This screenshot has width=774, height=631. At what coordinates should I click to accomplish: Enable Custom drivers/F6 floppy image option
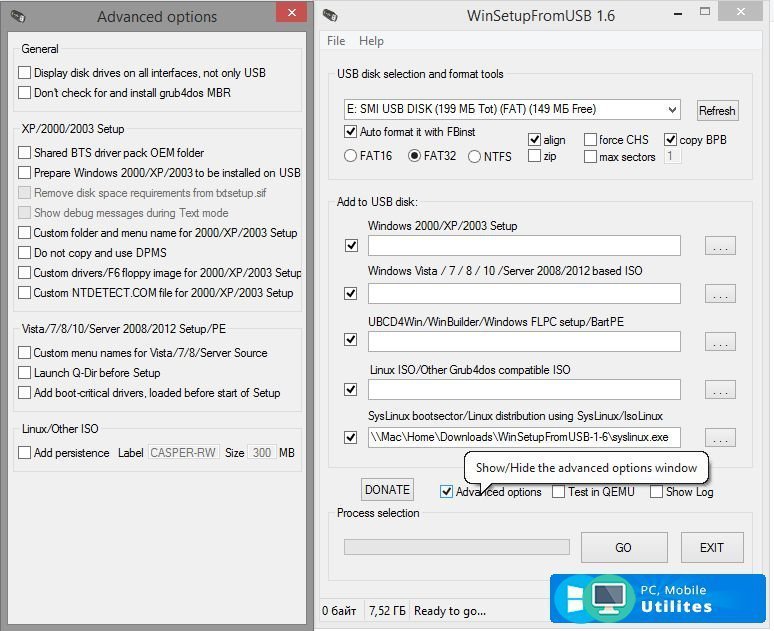[x=24, y=273]
